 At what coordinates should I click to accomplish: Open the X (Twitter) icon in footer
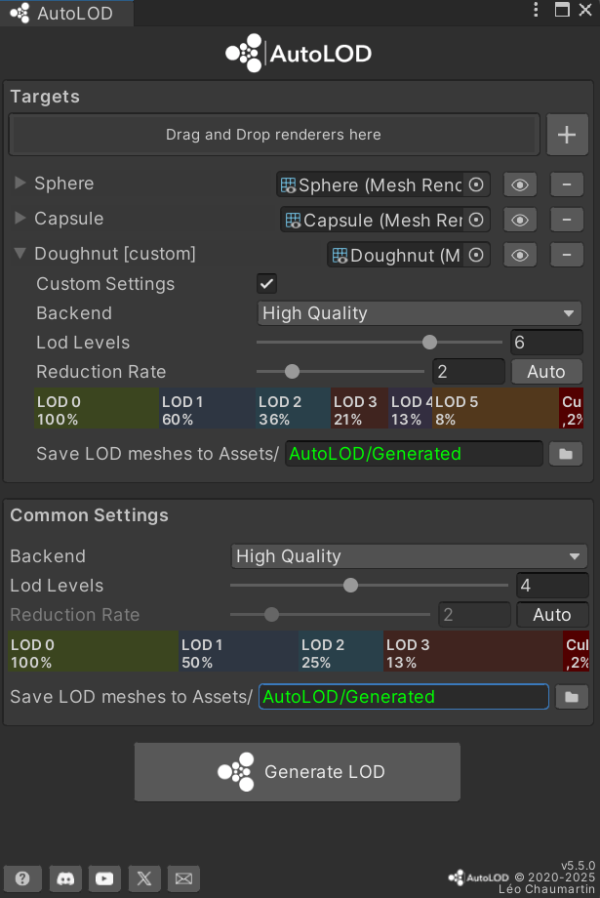(144, 878)
